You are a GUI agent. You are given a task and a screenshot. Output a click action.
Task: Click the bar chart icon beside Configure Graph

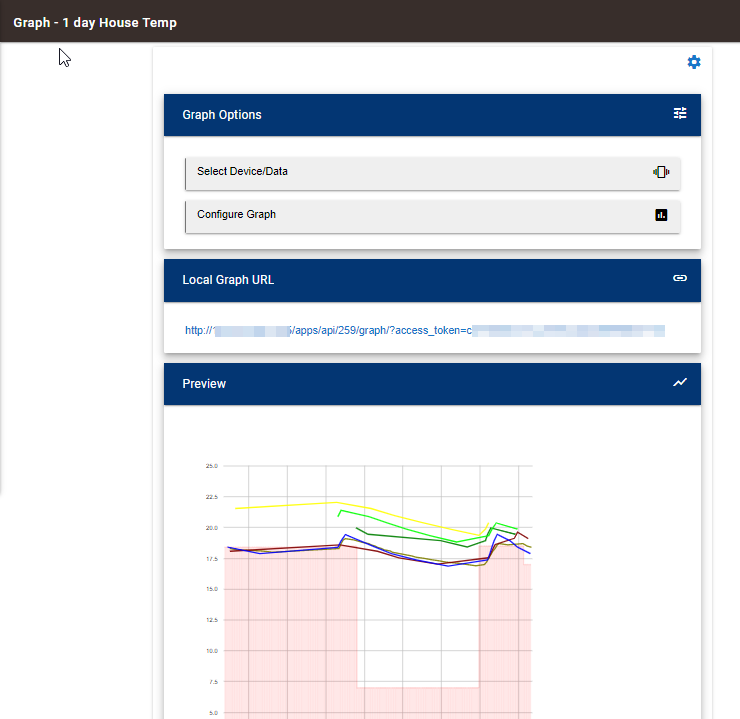click(x=661, y=214)
